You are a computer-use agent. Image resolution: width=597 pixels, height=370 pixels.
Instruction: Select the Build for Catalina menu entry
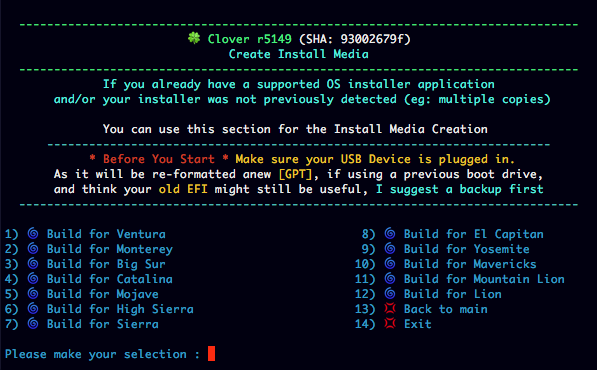pos(110,279)
